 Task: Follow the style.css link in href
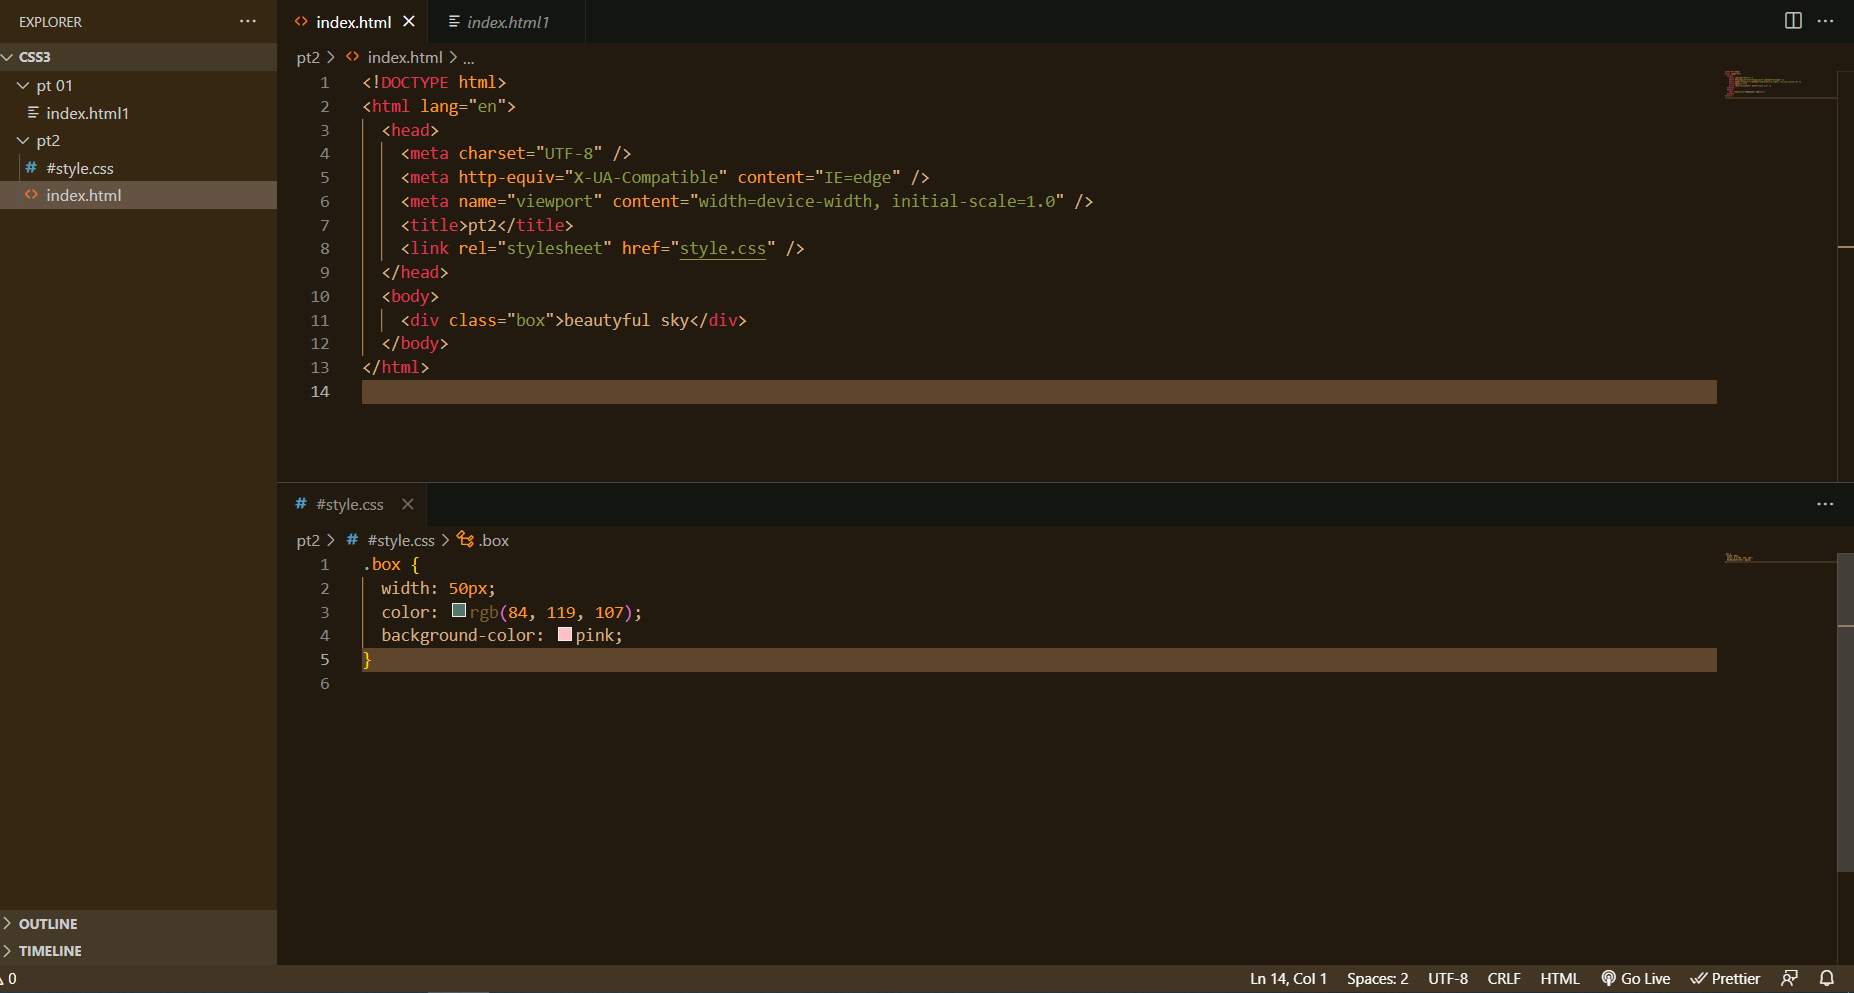pos(723,248)
